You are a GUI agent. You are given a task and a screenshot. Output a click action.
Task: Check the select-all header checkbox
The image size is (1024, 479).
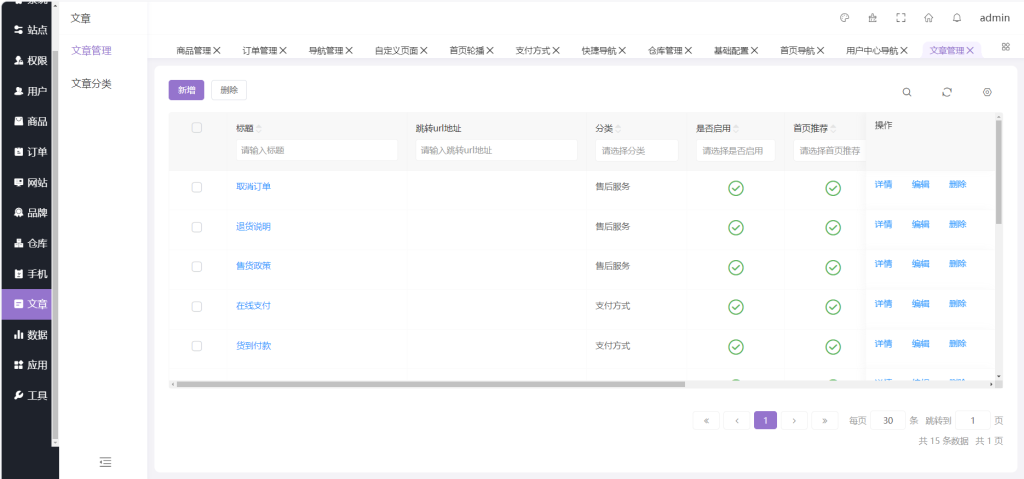[197, 128]
